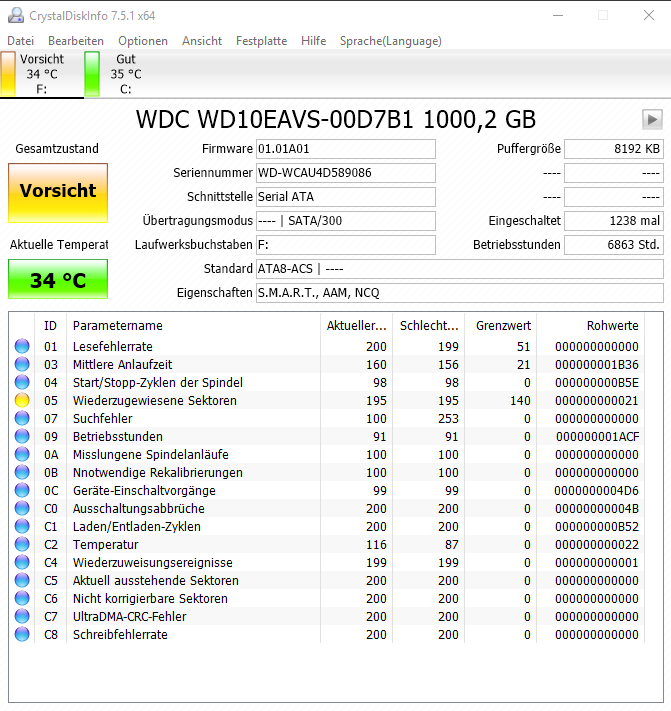The width and height of the screenshot is (671, 711).
Task: Click the status orb in the C2 Temperatur row
Action: (x=22, y=544)
